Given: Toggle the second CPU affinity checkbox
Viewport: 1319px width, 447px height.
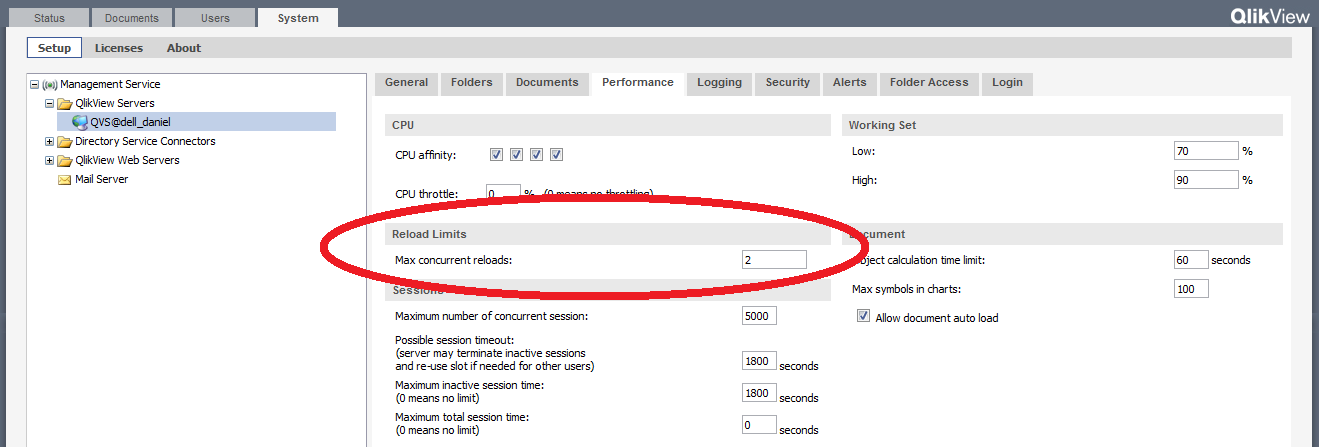Looking at the screenshot, I should point(516,155).
